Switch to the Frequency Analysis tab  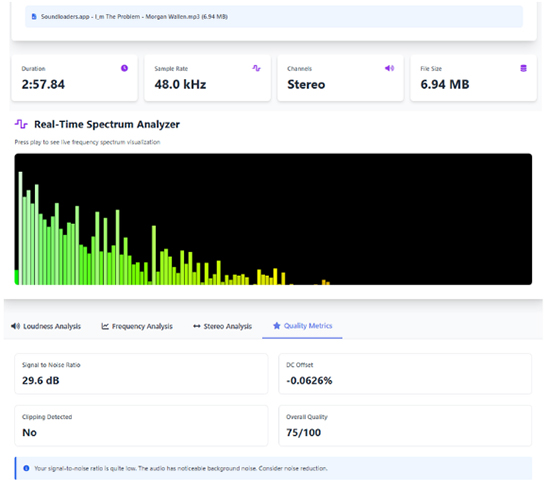[137, 326]
